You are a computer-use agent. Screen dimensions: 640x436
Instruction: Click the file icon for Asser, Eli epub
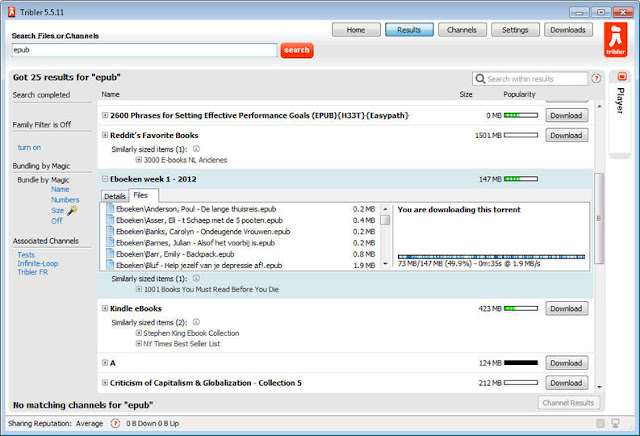tap(109, 220)
